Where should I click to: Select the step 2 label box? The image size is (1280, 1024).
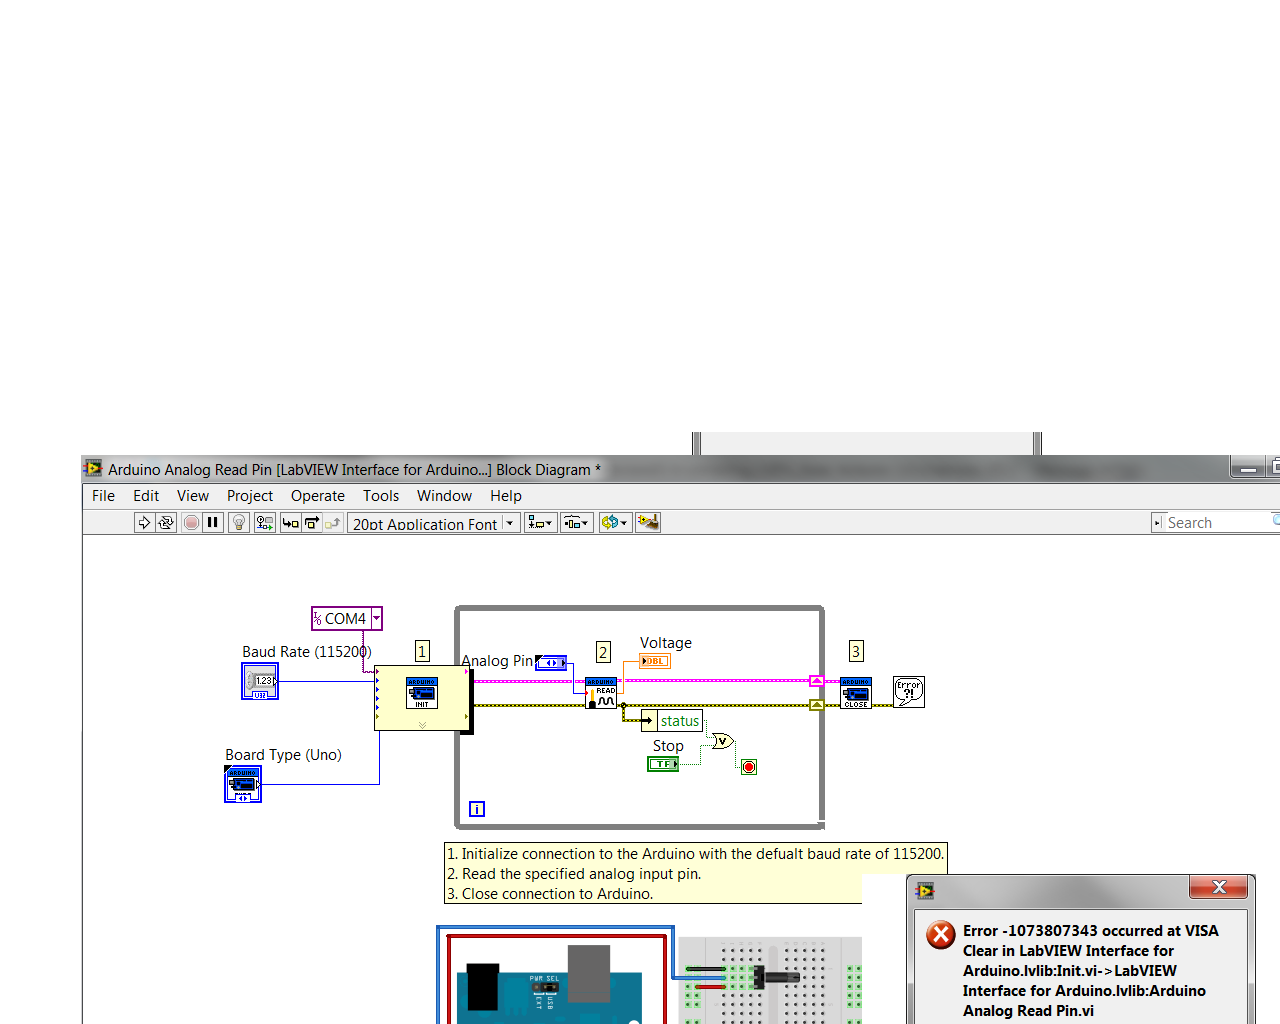(603, 652)
